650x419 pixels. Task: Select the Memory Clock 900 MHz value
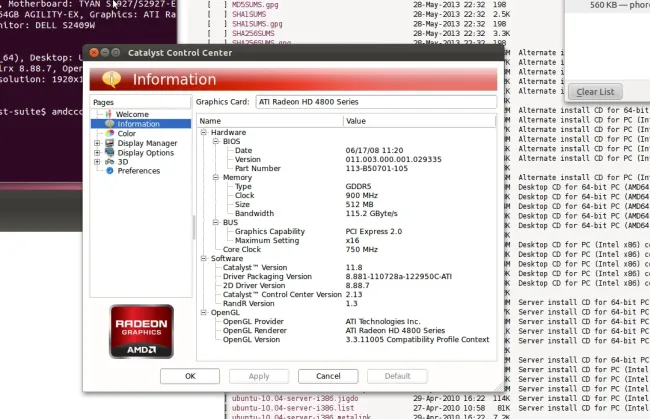[361, 196]
